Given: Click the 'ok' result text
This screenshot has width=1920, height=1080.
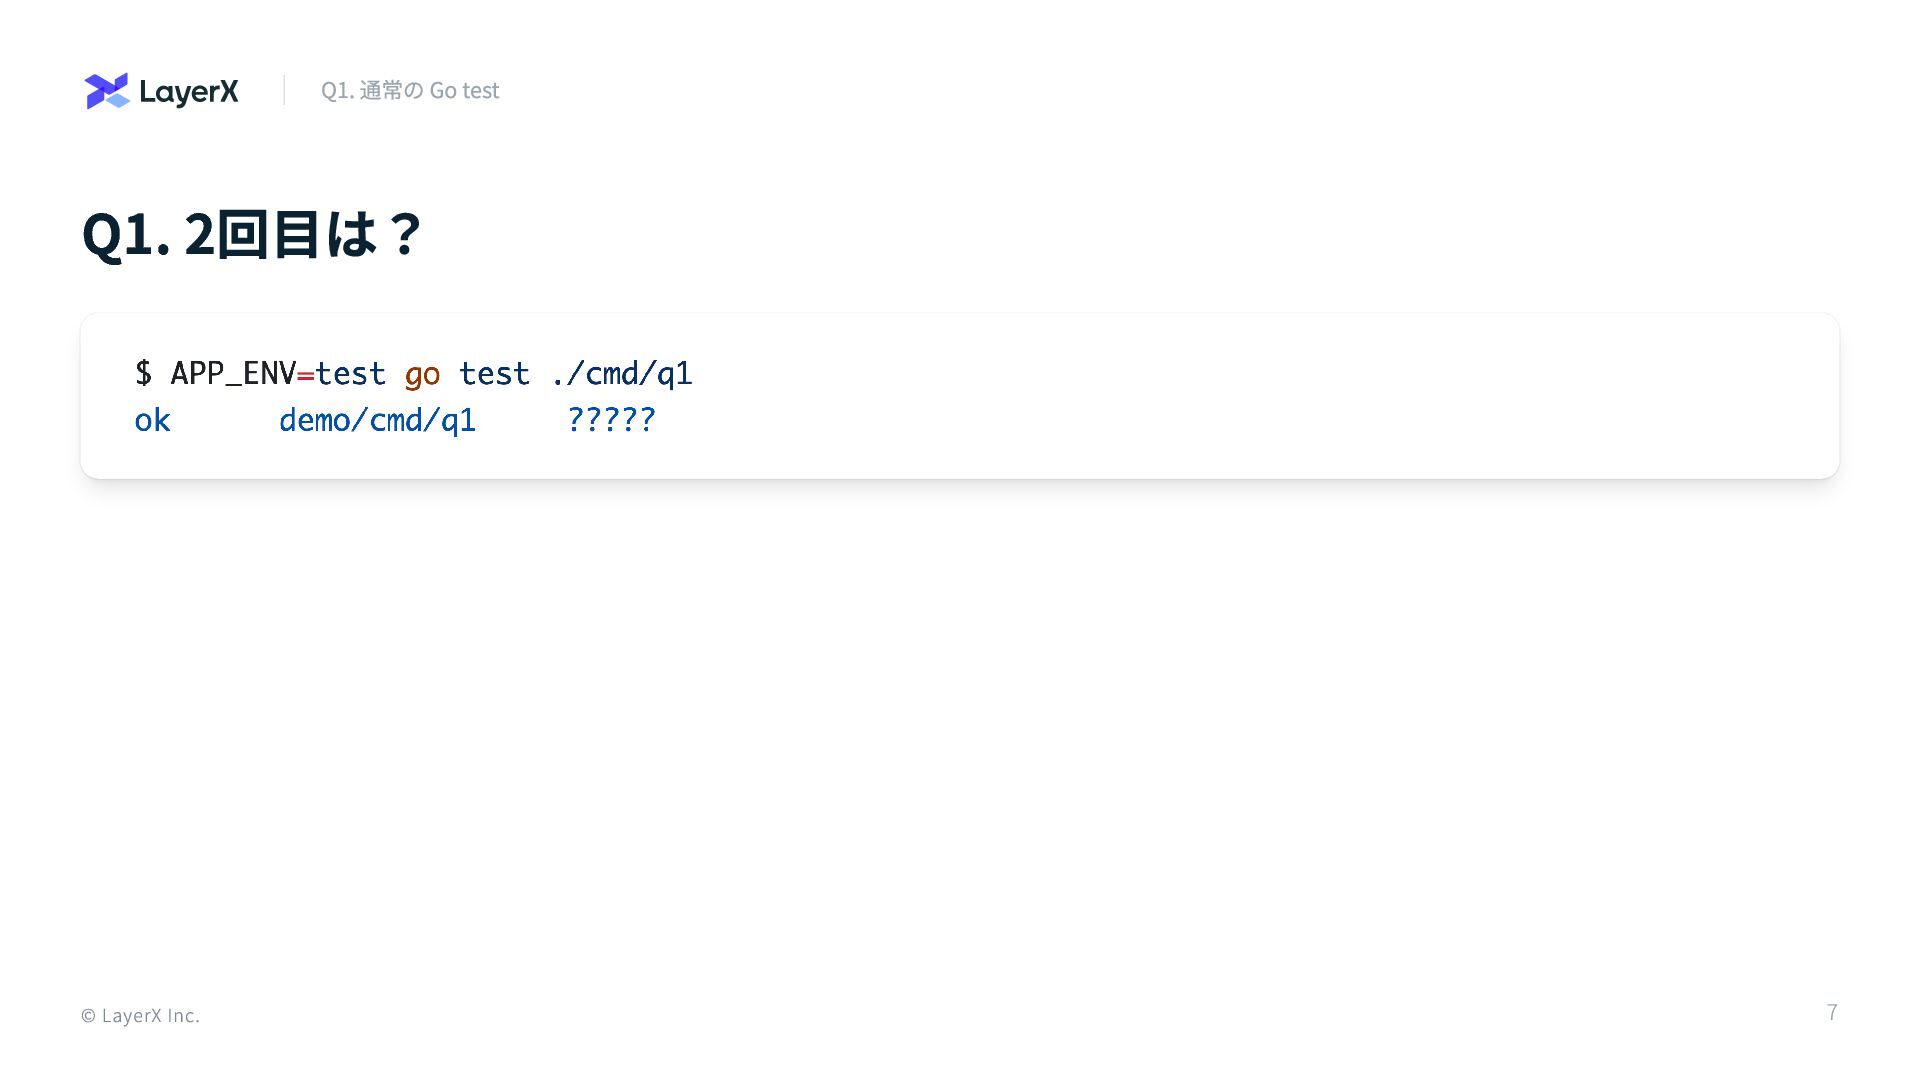Looking at the screenshot, I should pyautogui.click(x=153, y=420).
